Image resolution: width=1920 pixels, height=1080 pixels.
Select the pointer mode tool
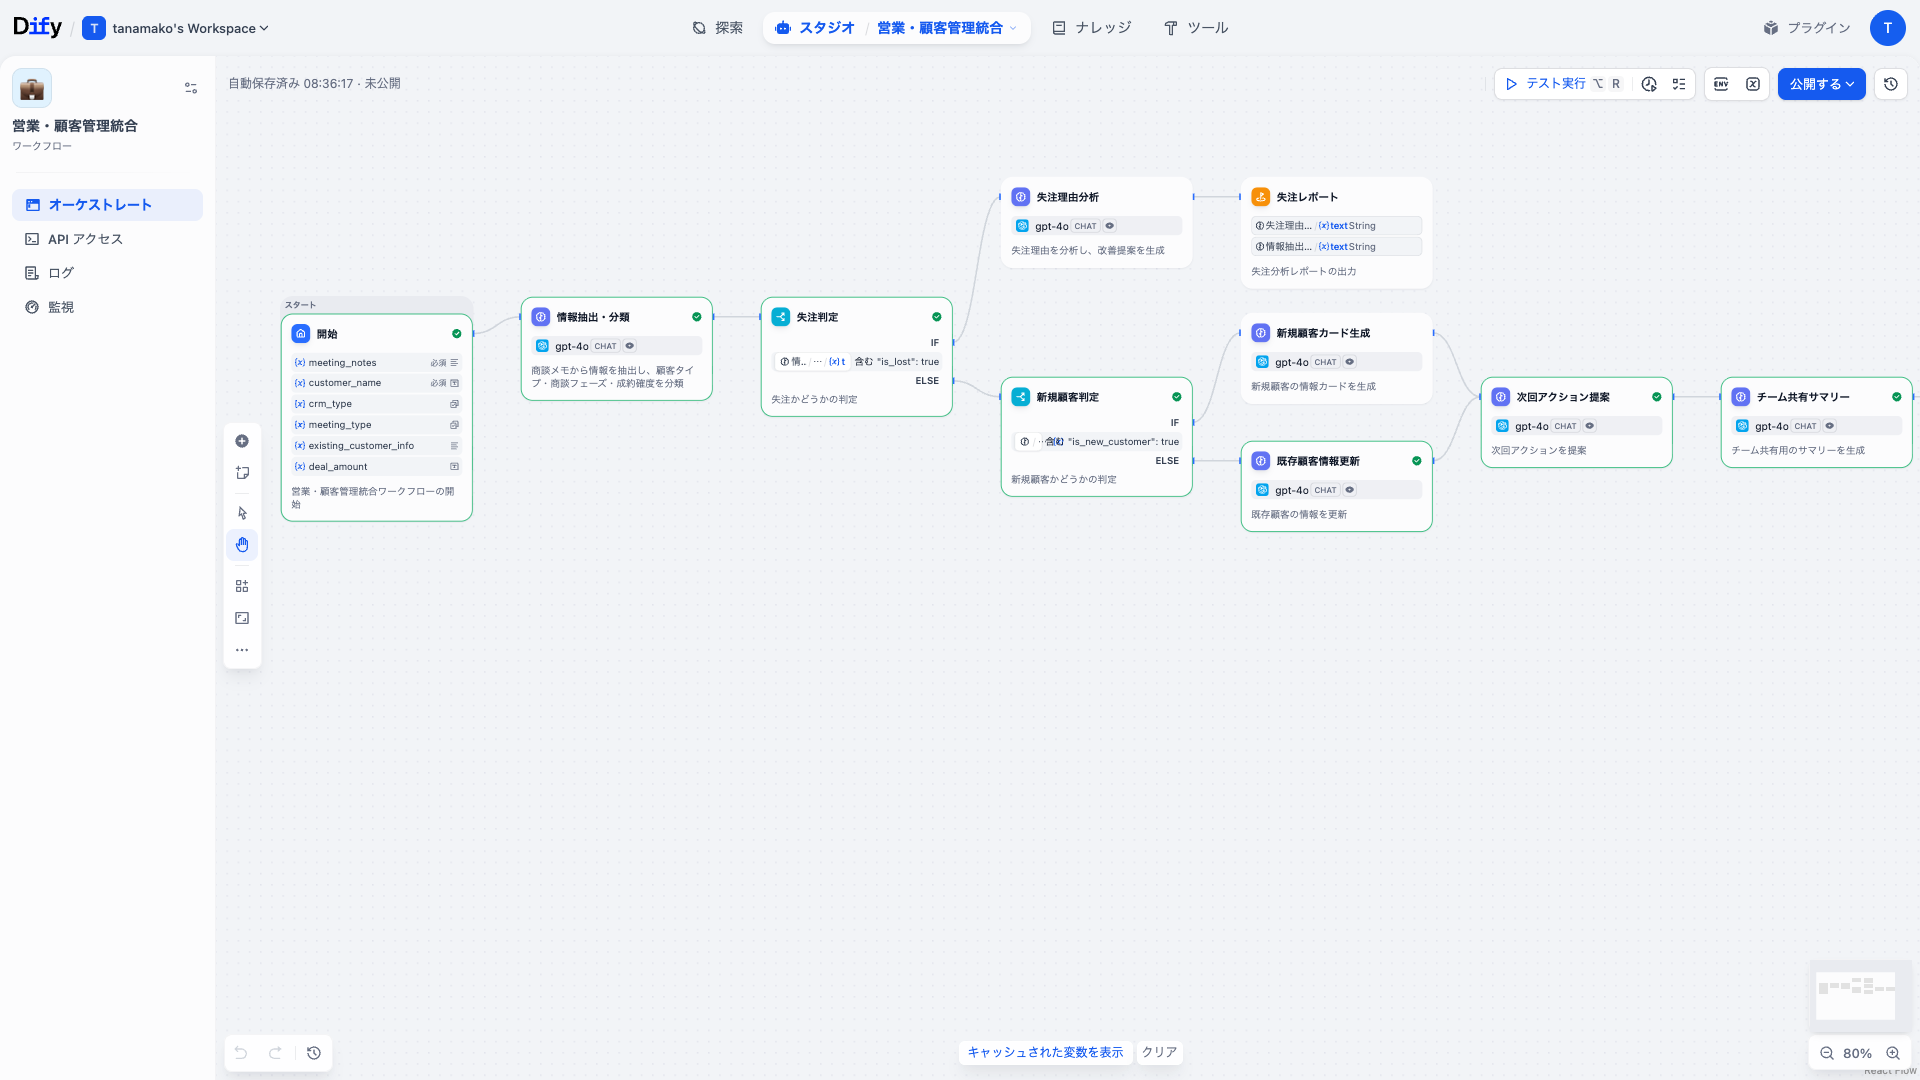[242, 512]
